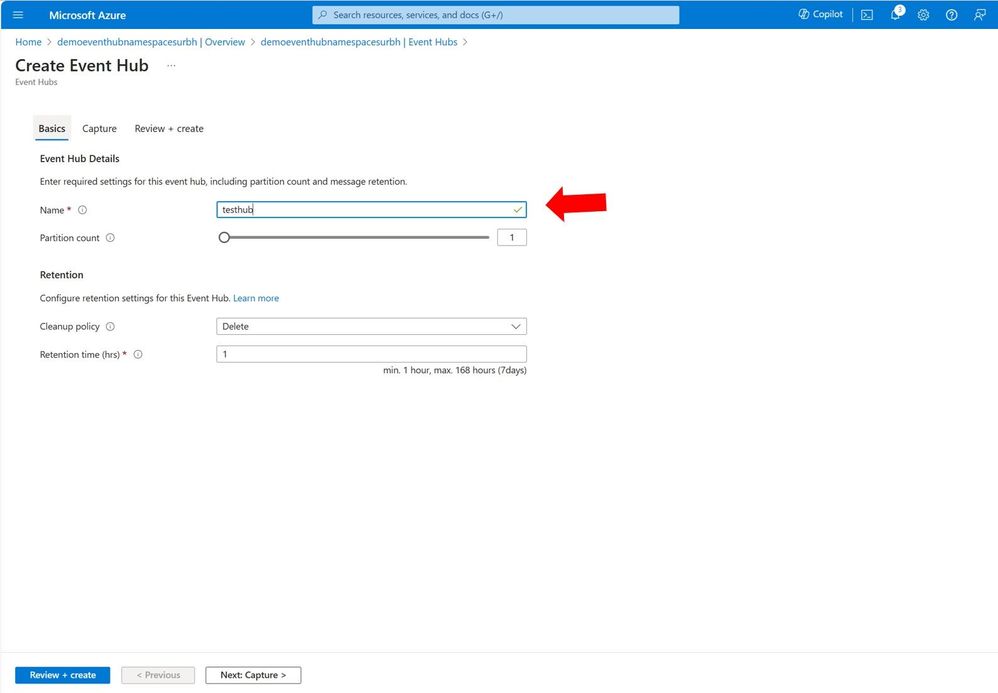Viewport: 998px width, 693px height.
Task: Open Copilot in the header
Action: (820, 14)
